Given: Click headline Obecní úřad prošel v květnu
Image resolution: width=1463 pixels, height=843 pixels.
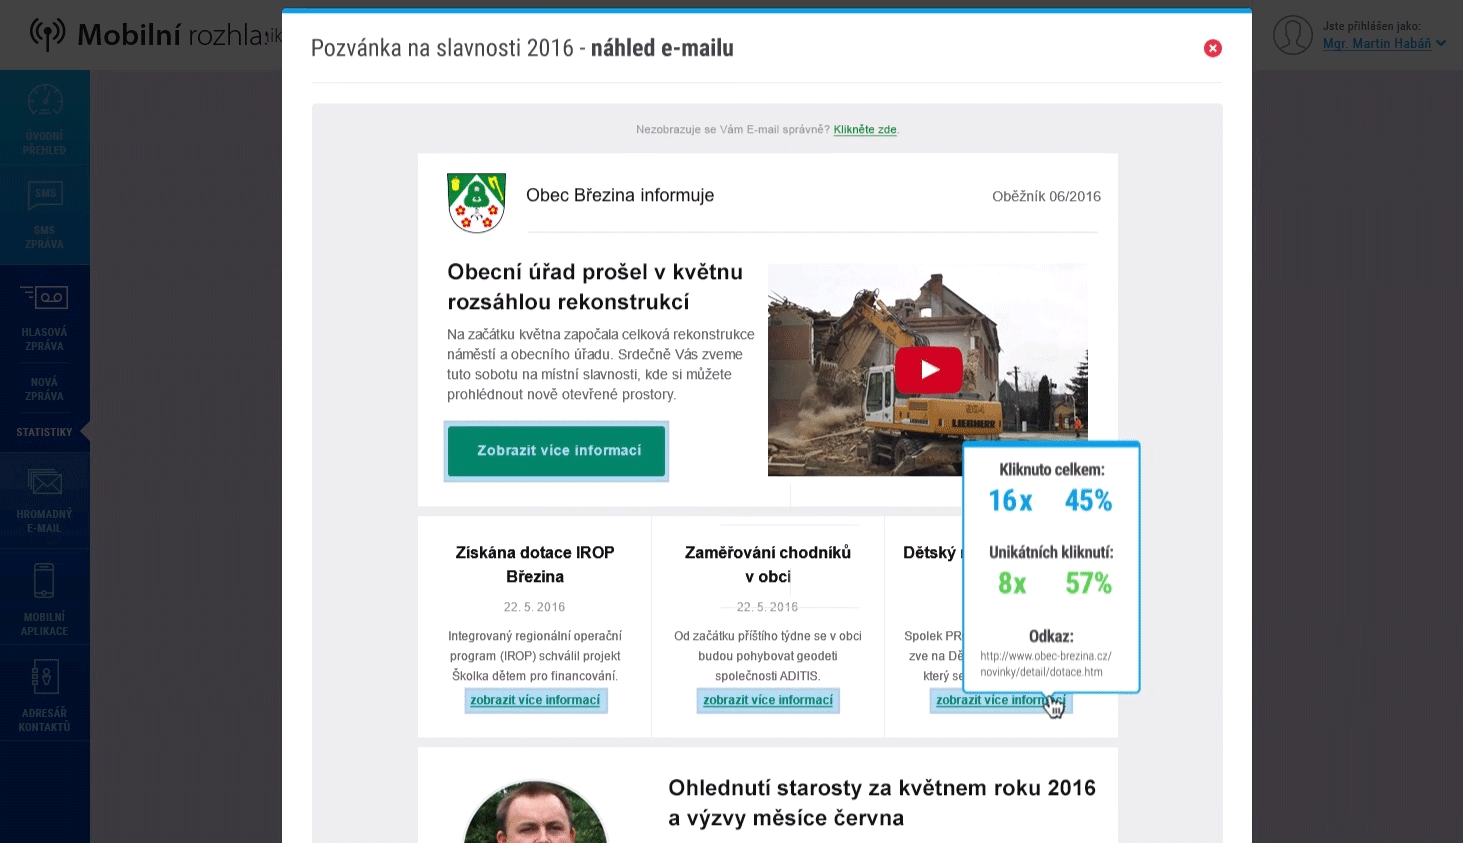Looking at the screenshot, I should click(595, 287).
